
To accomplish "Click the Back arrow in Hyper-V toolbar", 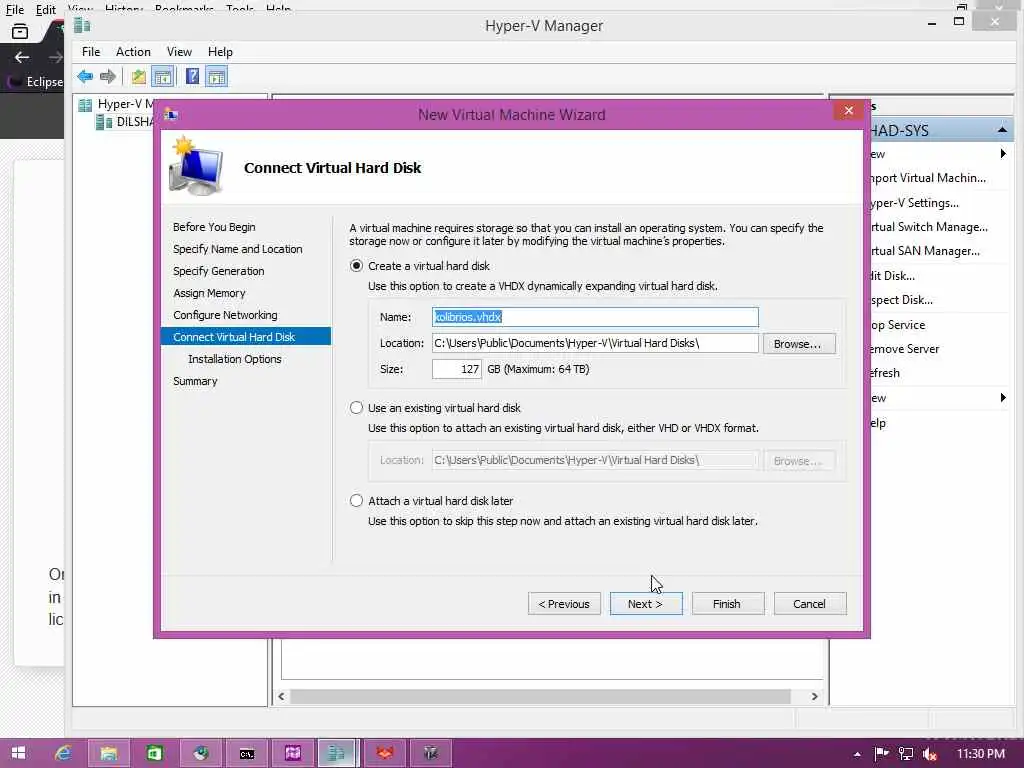I will pos(85,77).
